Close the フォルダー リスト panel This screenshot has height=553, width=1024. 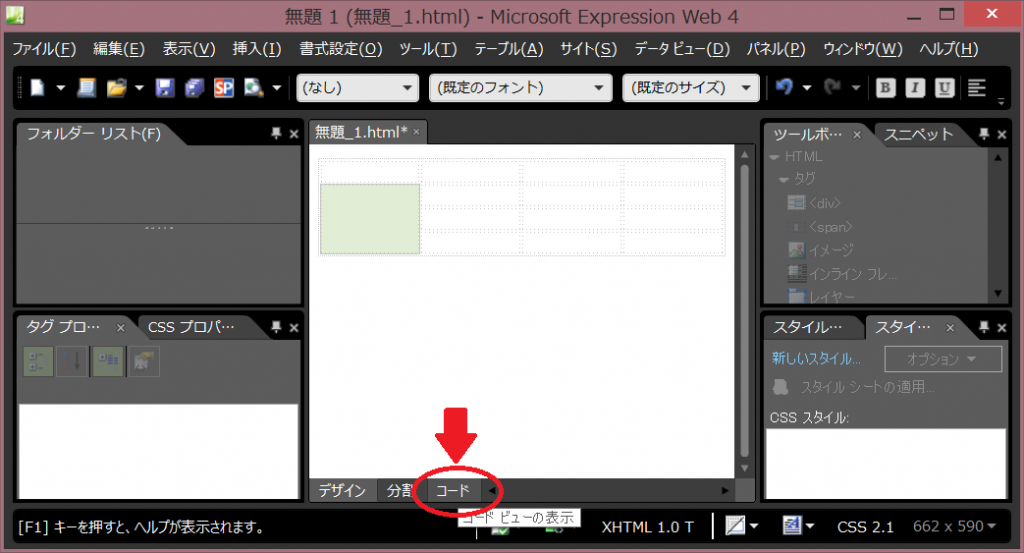(294, 134)
